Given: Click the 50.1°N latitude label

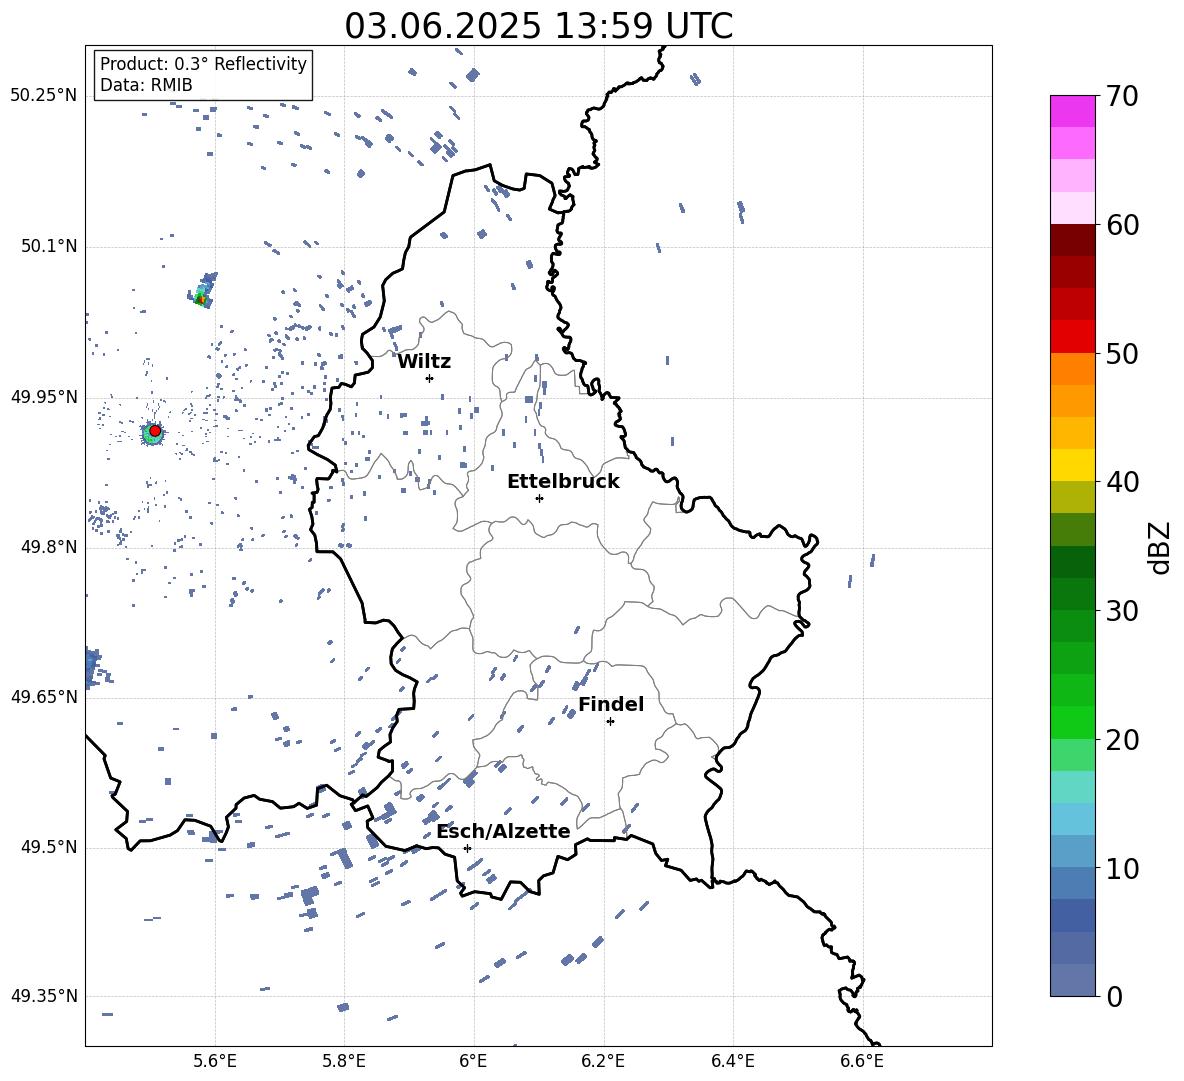Looking at the screenshot, I should (x=49, y=246).
